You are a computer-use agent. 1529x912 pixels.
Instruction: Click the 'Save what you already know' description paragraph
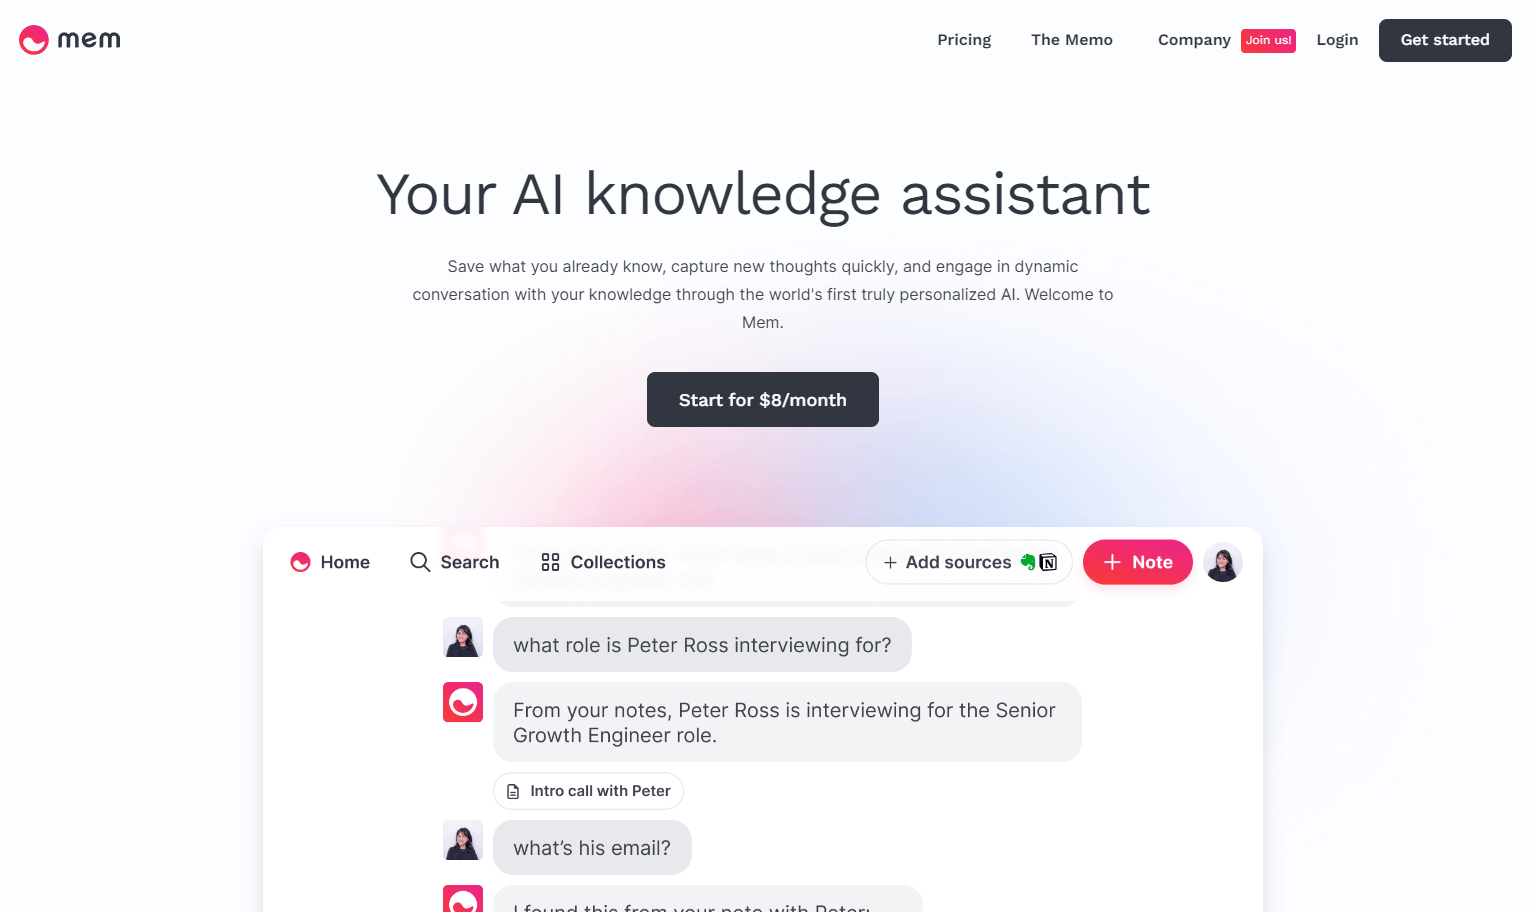coord(763,294)
